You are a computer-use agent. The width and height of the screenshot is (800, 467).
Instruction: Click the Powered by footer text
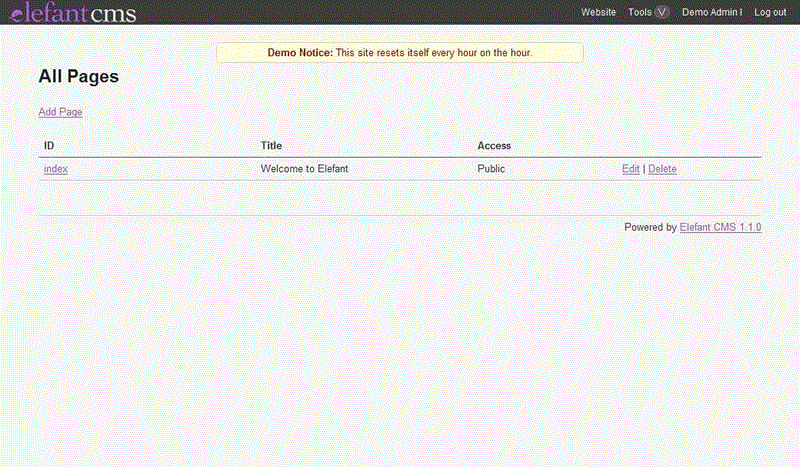tap(650, 227)
